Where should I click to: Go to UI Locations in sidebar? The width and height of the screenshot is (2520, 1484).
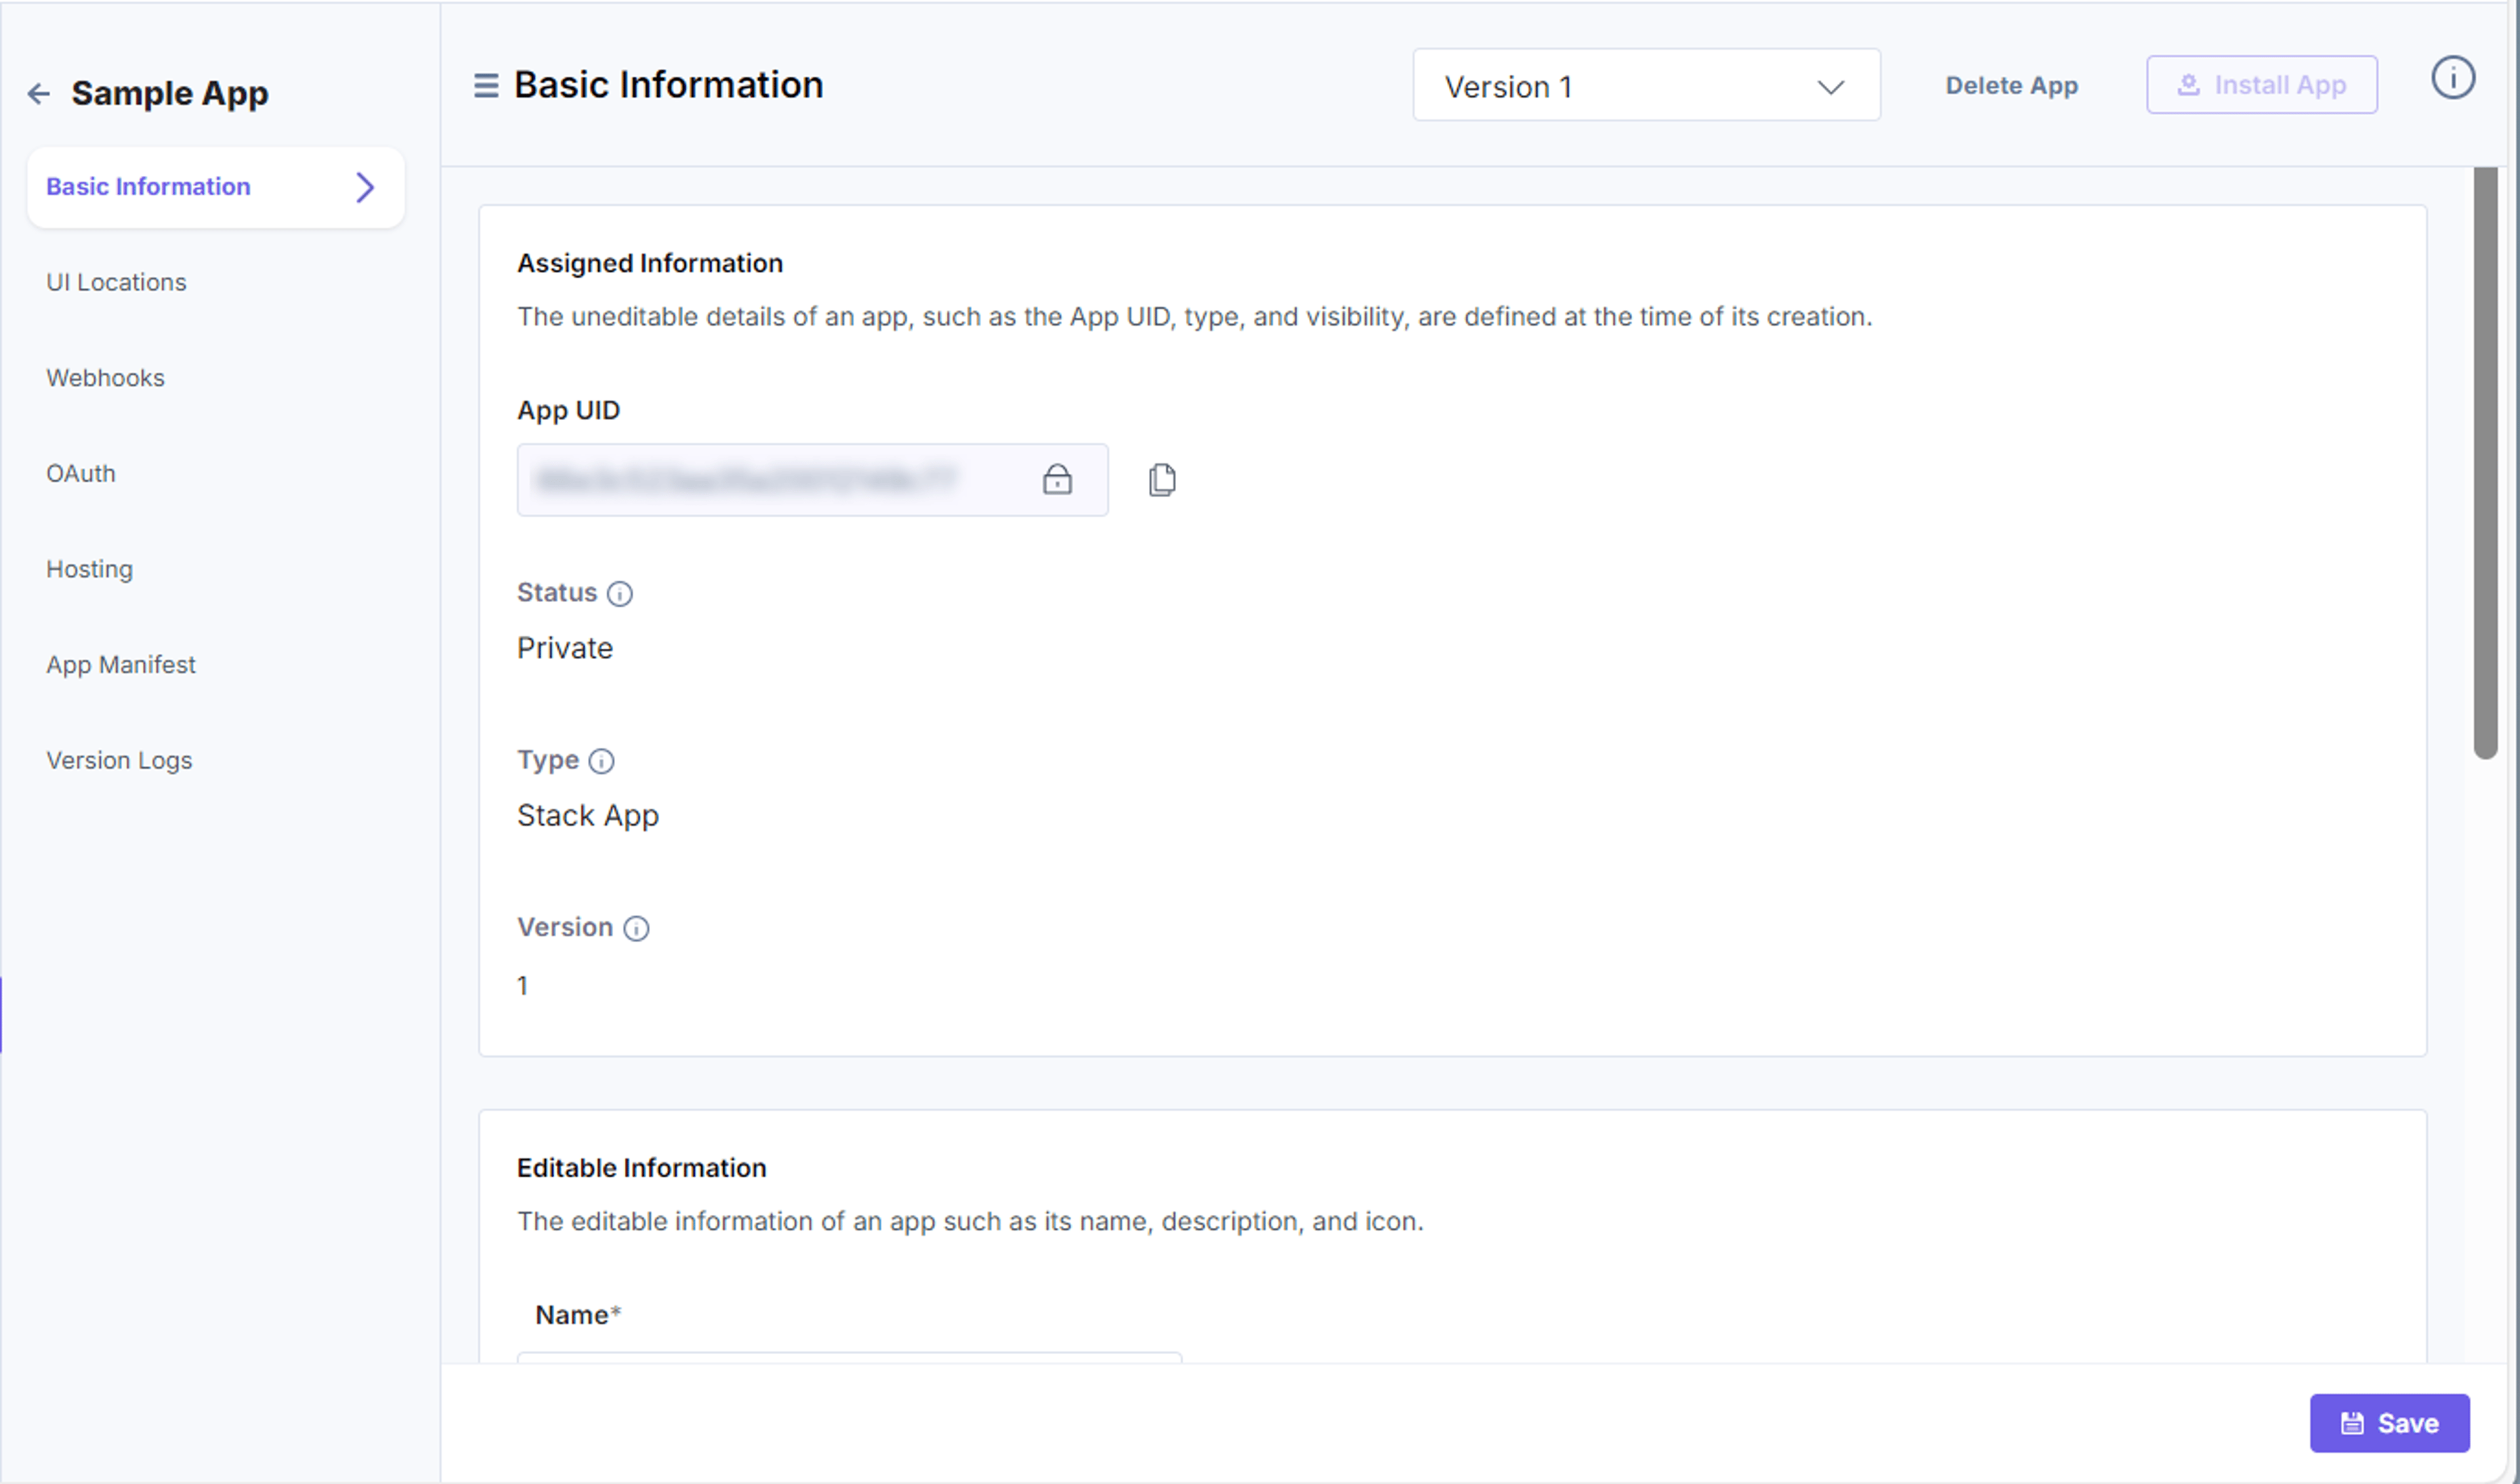pos(116,283)
